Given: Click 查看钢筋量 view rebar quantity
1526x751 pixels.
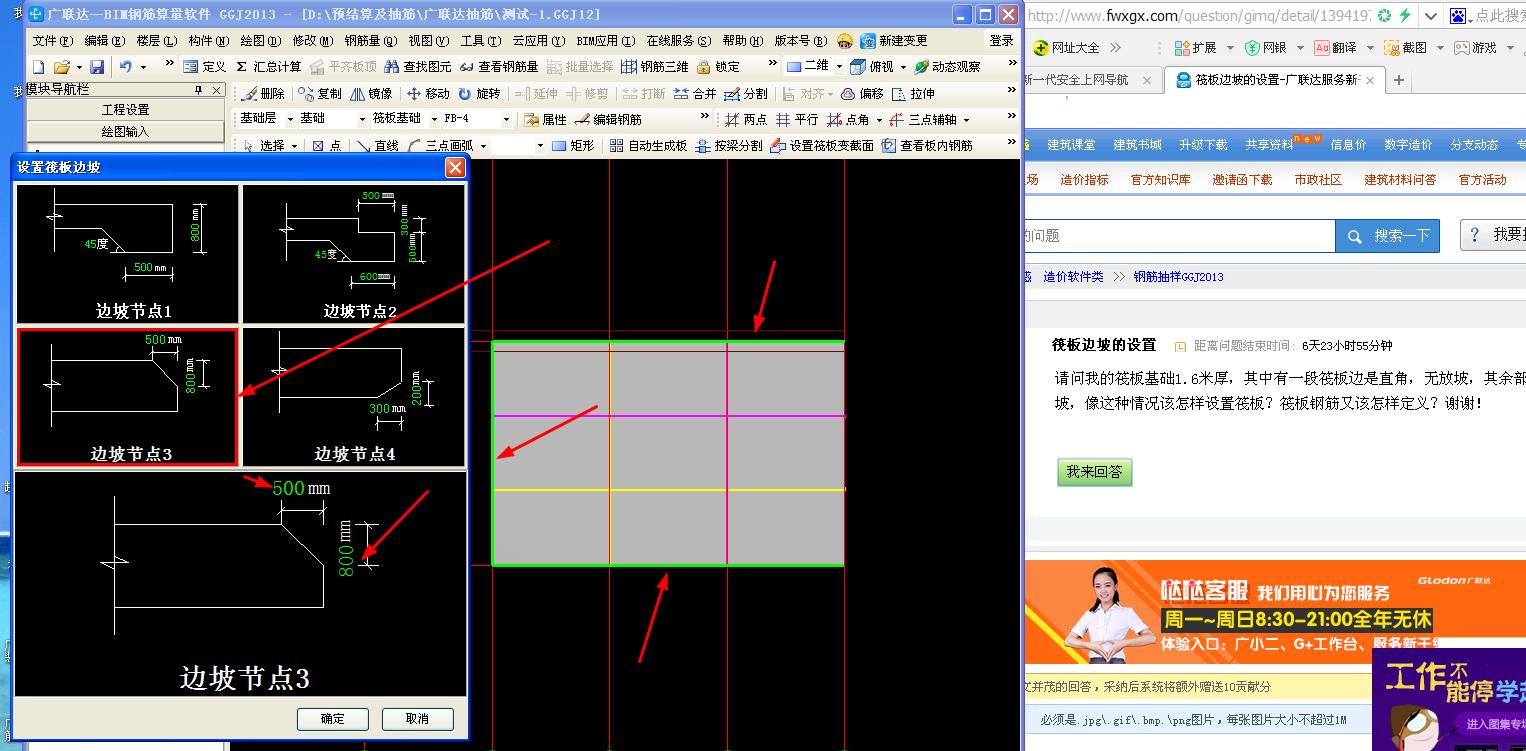Looking at the screenshot, I should [498, 67].
